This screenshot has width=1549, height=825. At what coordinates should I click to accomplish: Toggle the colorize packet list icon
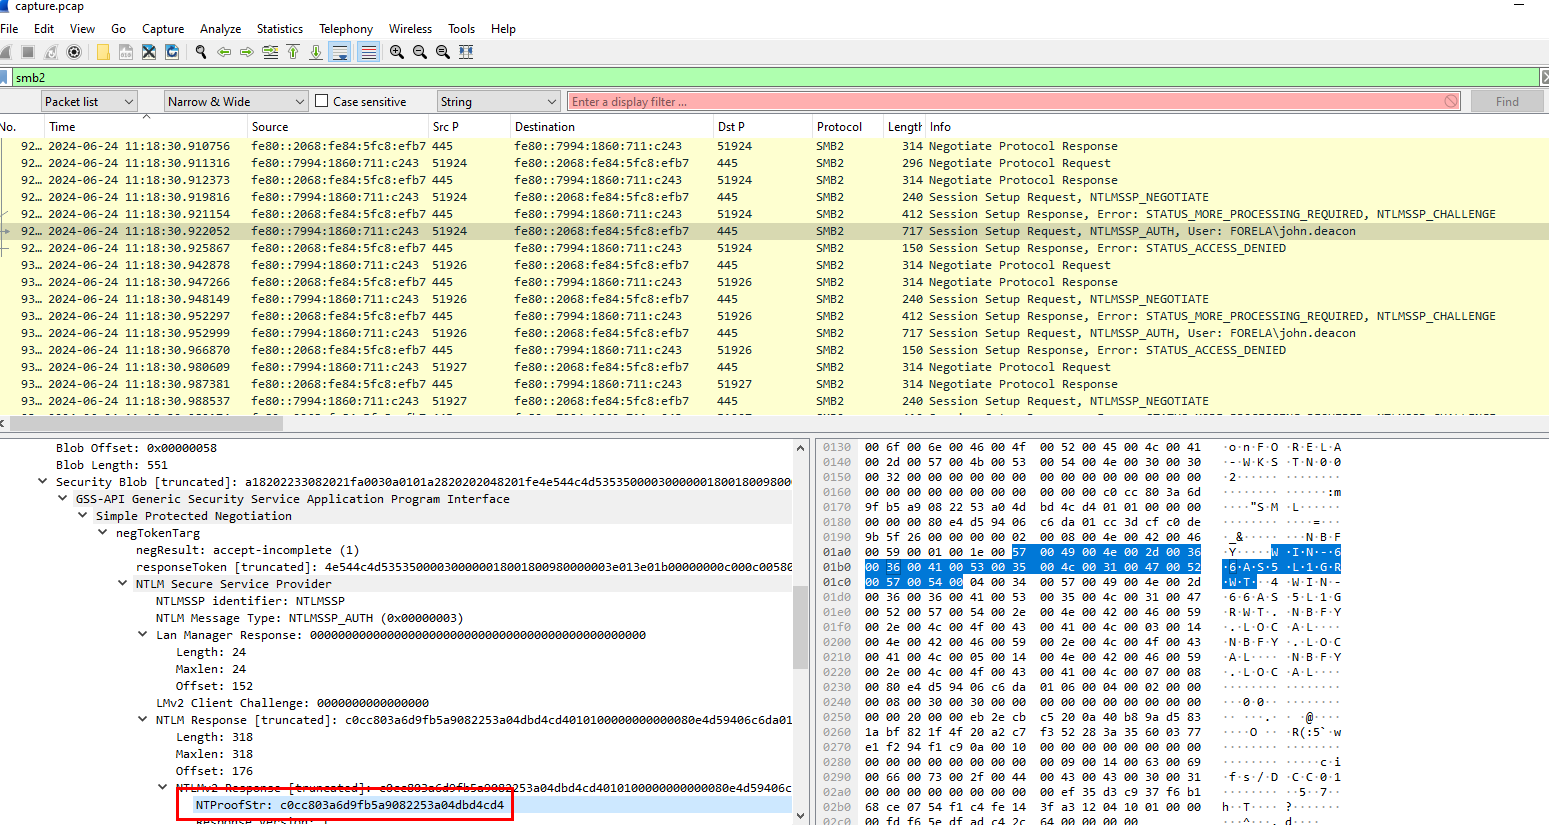[369, 52]
